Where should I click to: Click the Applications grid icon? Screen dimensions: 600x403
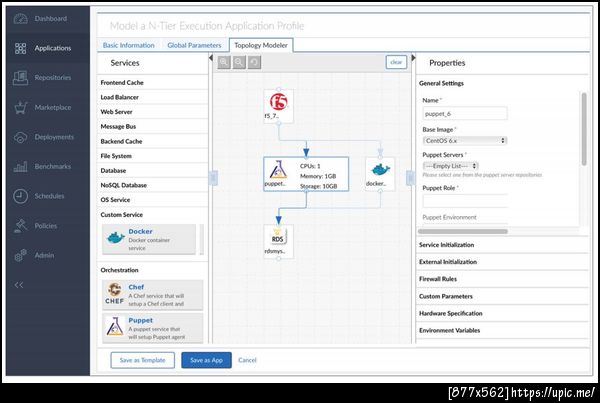click(x=21, y=48)
